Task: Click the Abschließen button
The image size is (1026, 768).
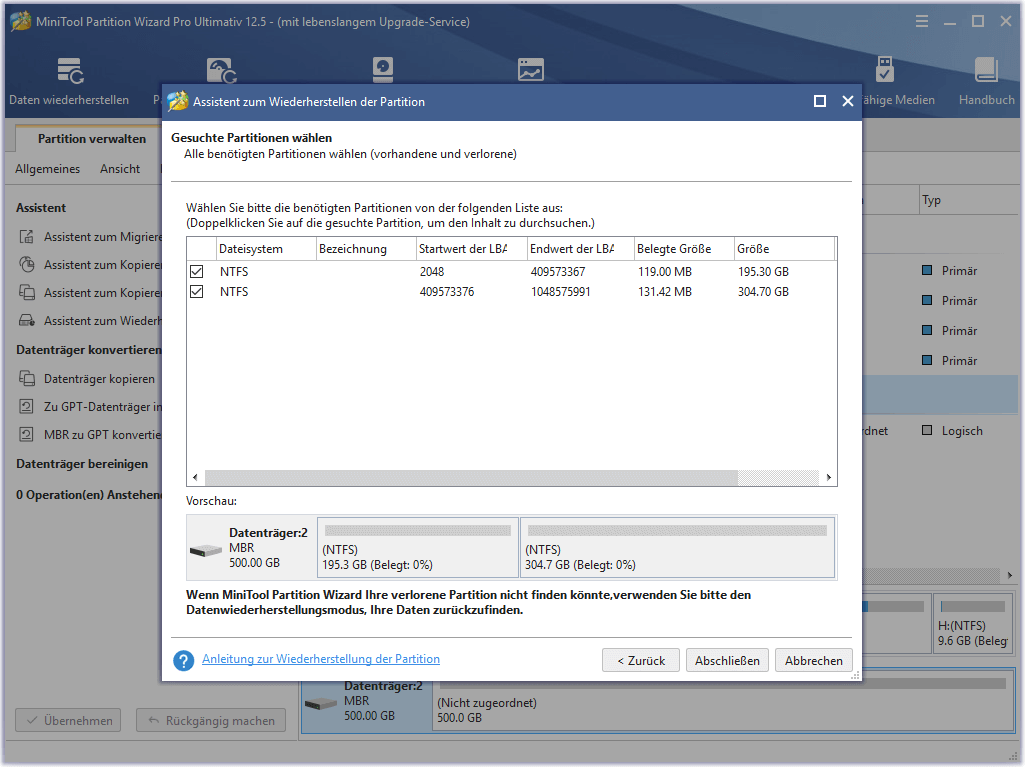Action: pyautogui.click(x=727, y=661)
